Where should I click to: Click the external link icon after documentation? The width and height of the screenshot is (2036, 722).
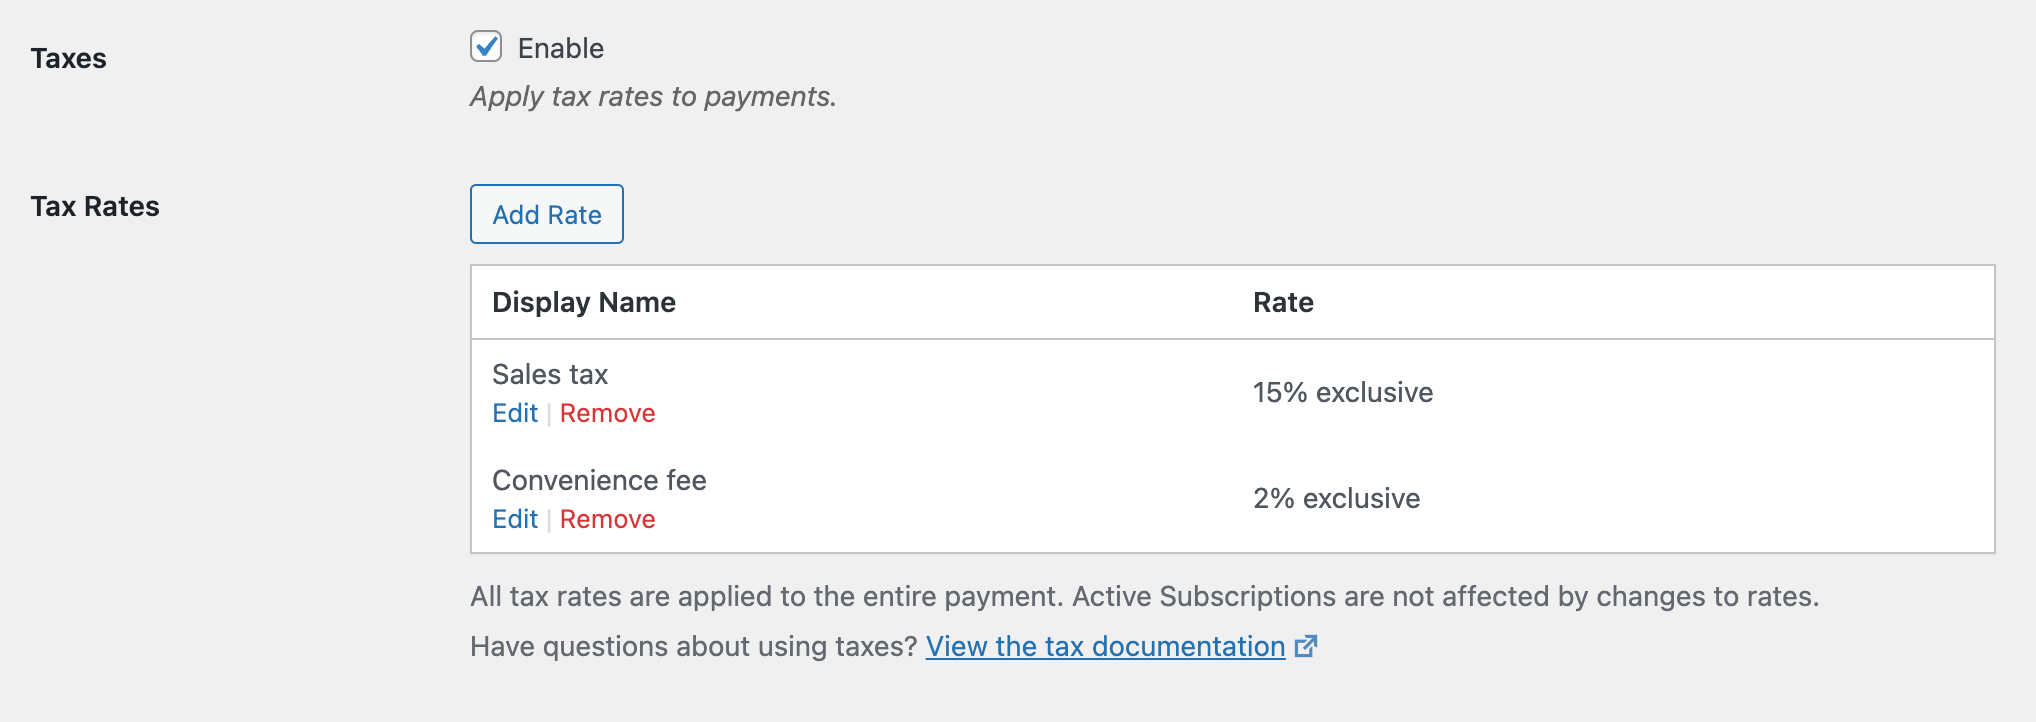(x=1306, y=646)
